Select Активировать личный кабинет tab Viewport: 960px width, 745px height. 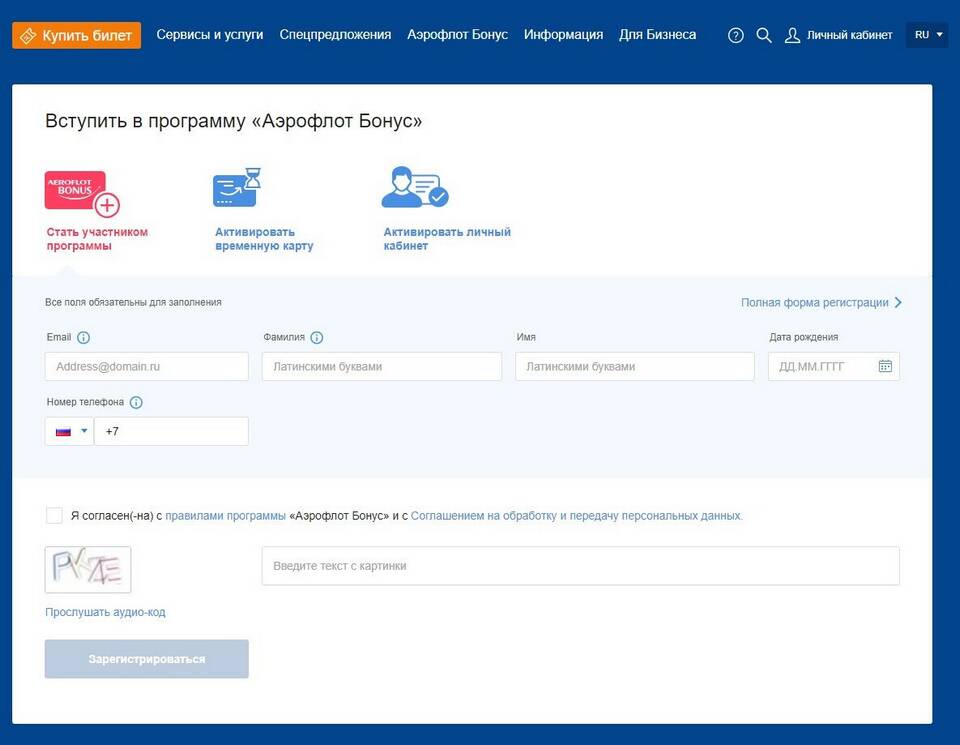click(x=447, y=239)
